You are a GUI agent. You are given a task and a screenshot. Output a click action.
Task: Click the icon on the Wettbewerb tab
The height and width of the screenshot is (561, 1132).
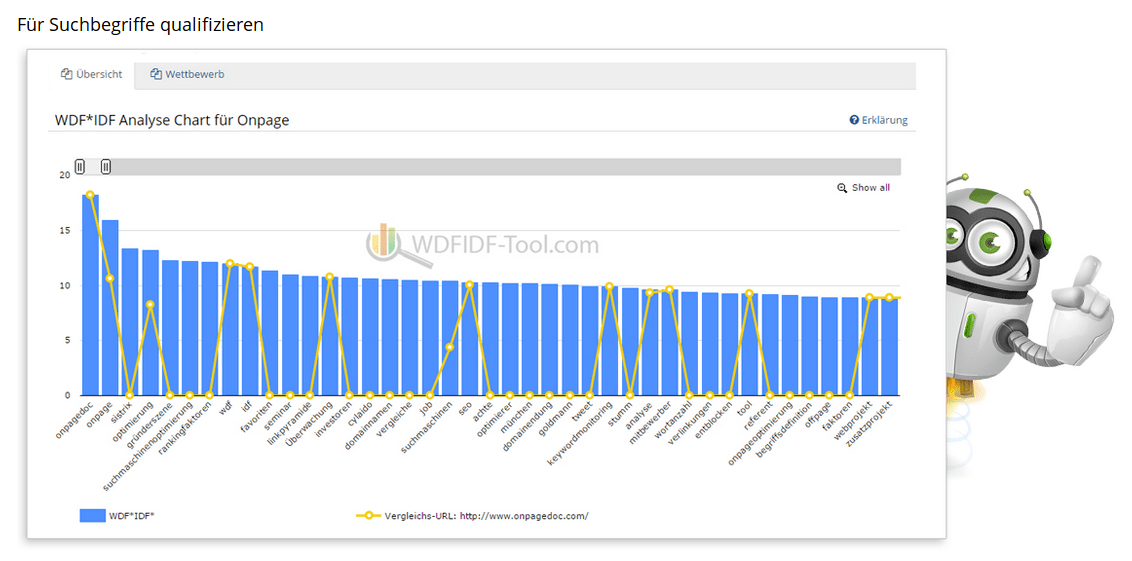[156, 75]
